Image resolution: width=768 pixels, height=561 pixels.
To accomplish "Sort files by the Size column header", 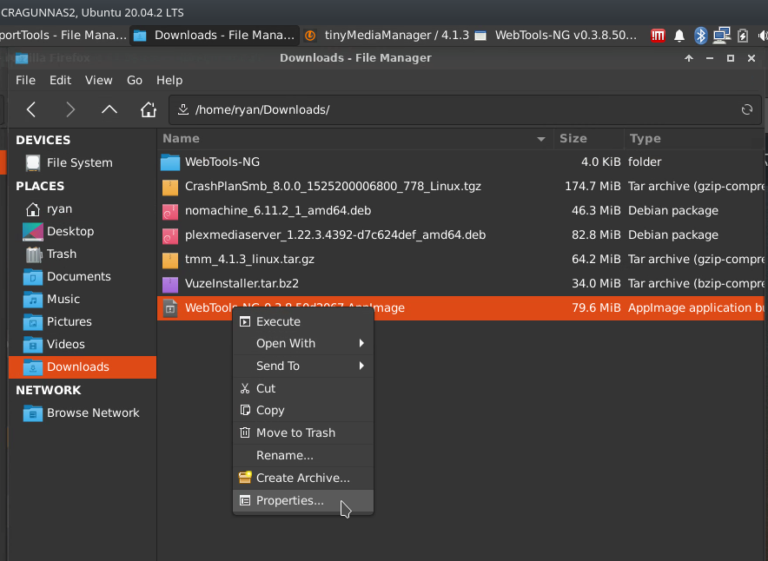I will coord(589,139).
